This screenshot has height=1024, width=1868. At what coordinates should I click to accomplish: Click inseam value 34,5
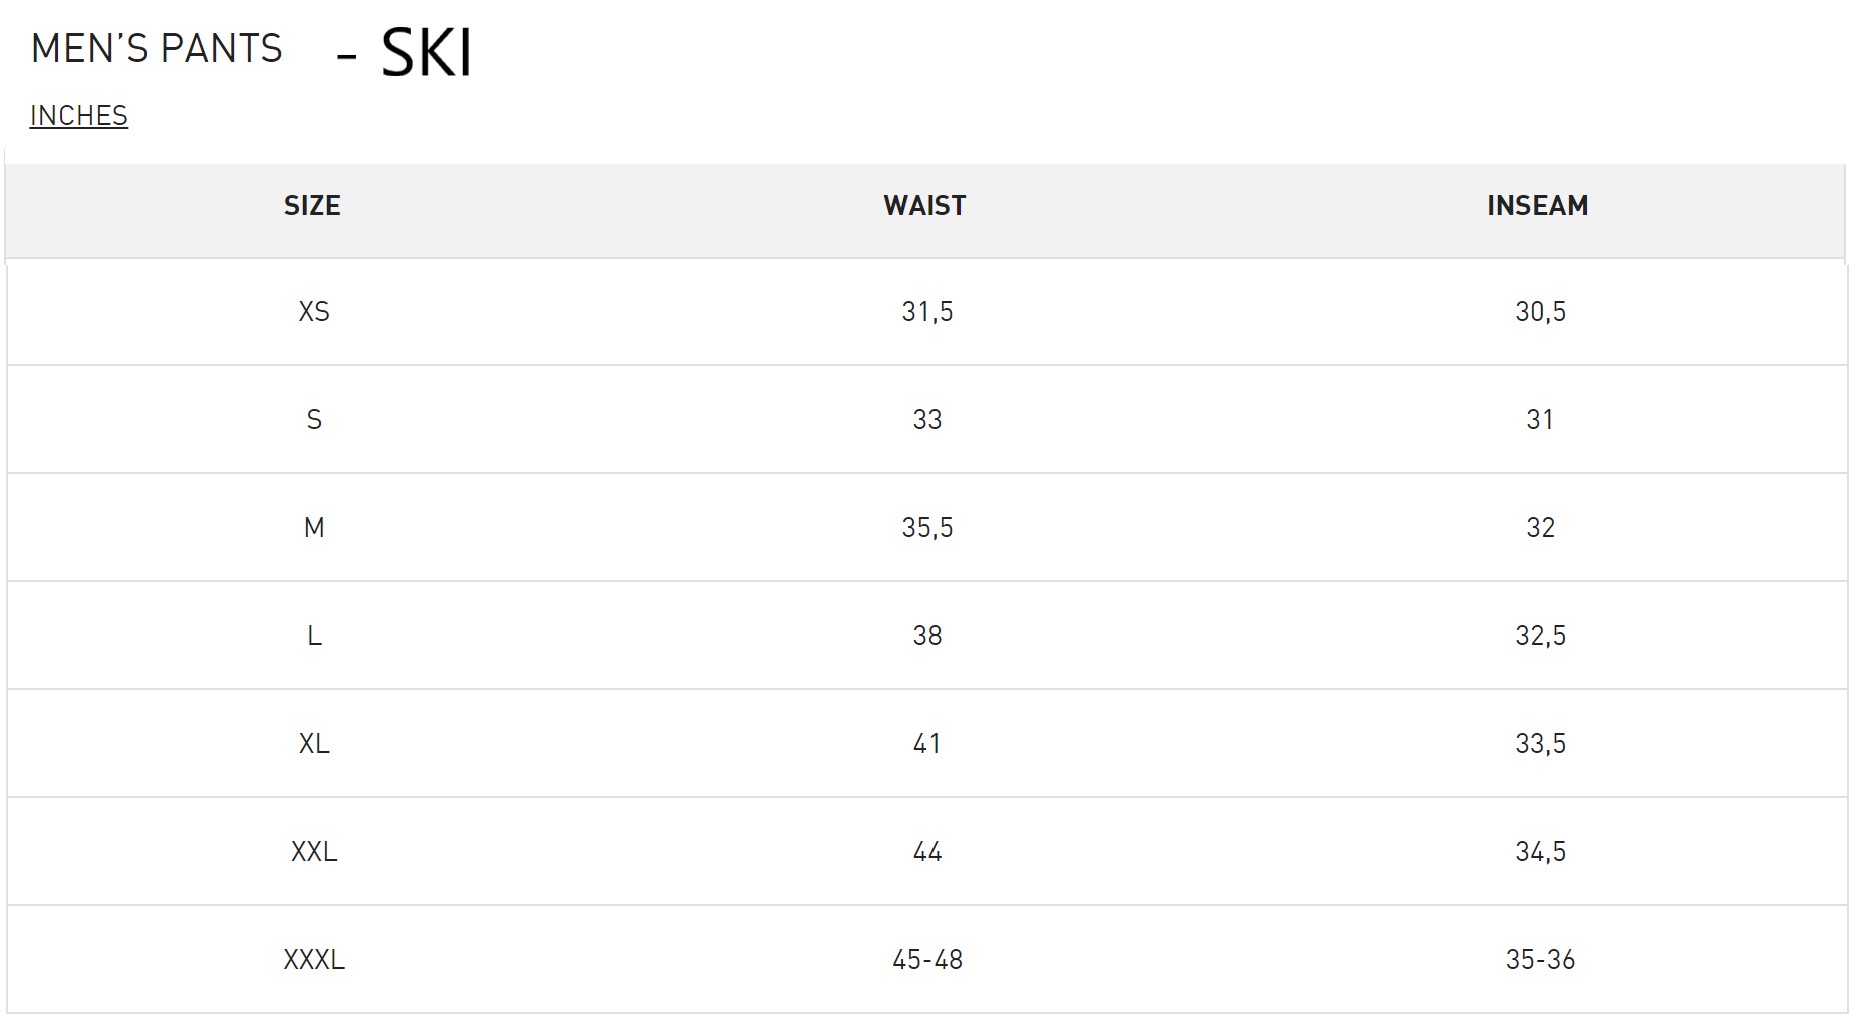click(x=1540, y=852)
